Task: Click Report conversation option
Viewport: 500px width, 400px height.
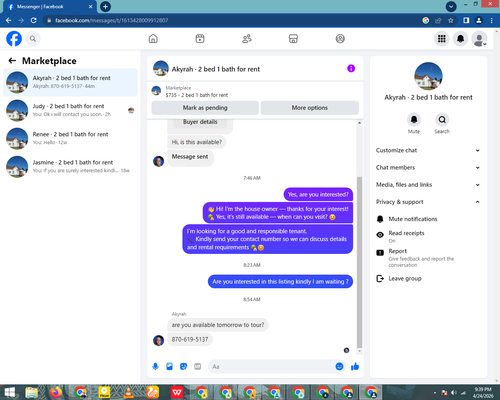Action: tap(428, 257)
